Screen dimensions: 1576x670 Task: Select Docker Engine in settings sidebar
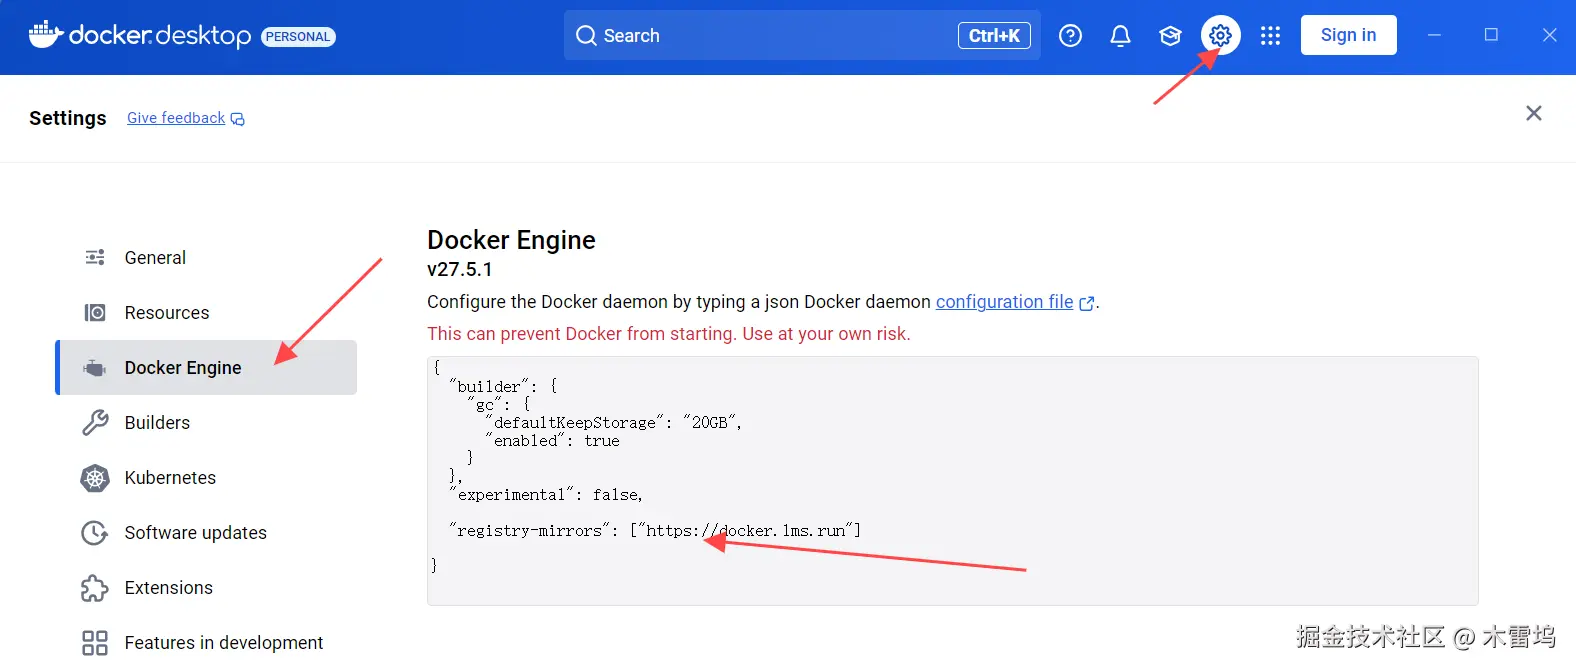point(206,367)
